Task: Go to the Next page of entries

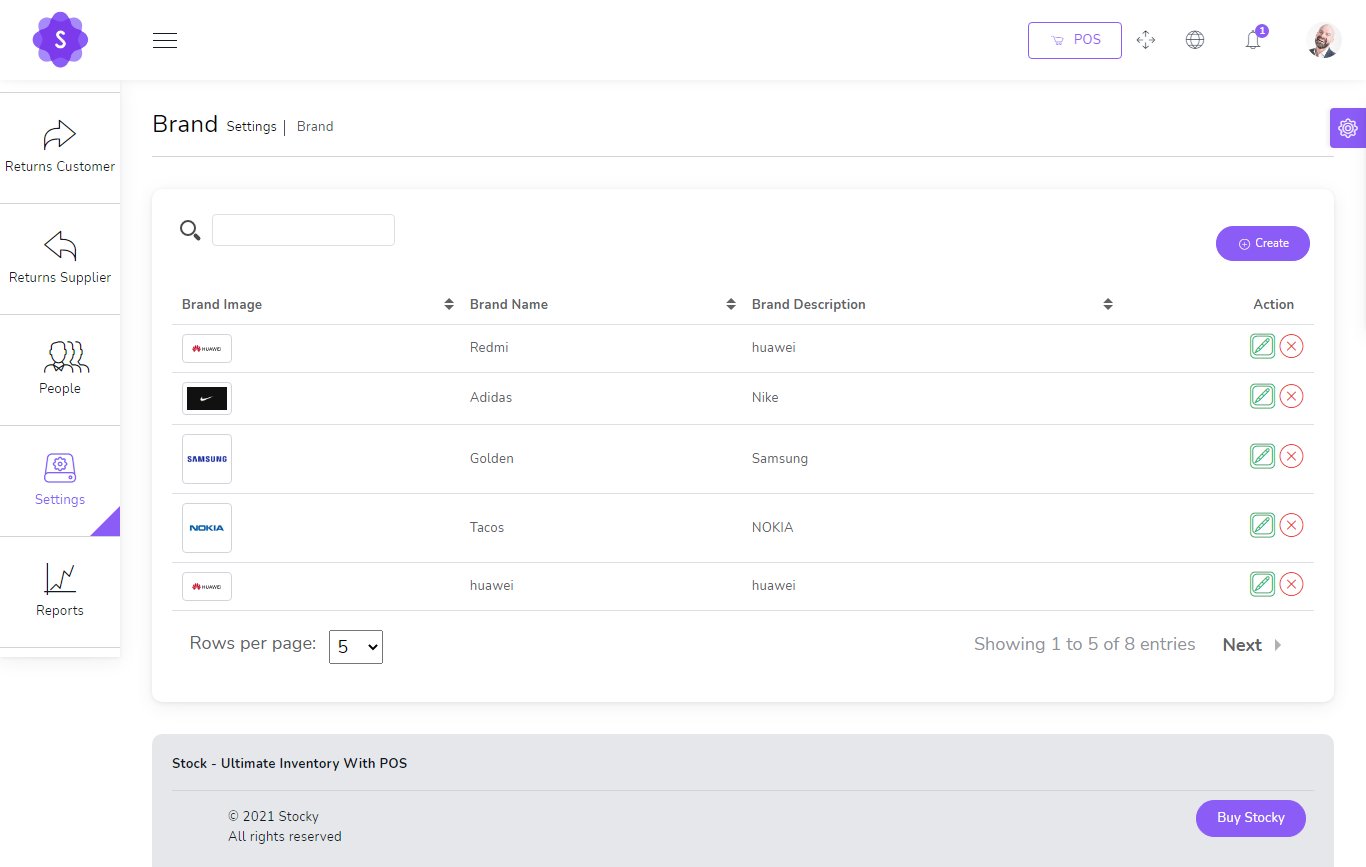Action: pyautogui.click(x=1251, y=646)
